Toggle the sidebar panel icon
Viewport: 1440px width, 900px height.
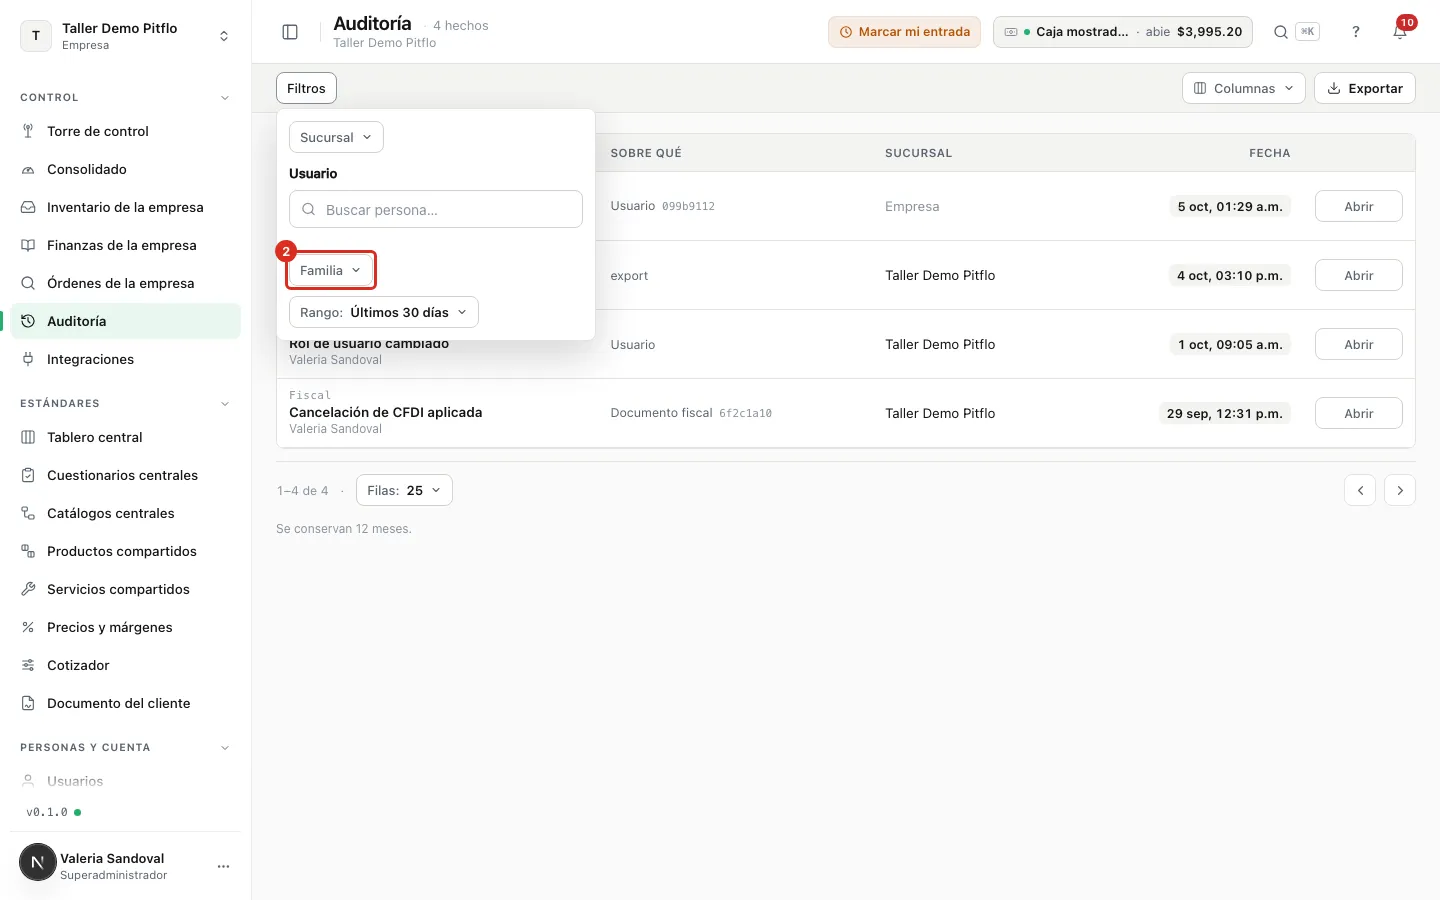point(290,32)
